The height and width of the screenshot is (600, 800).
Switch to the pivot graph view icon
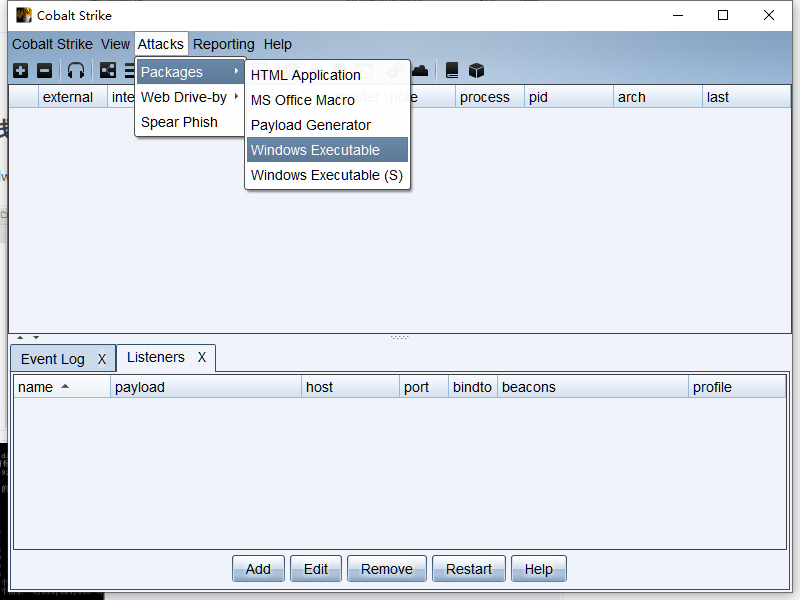click(x=108, y=70)
